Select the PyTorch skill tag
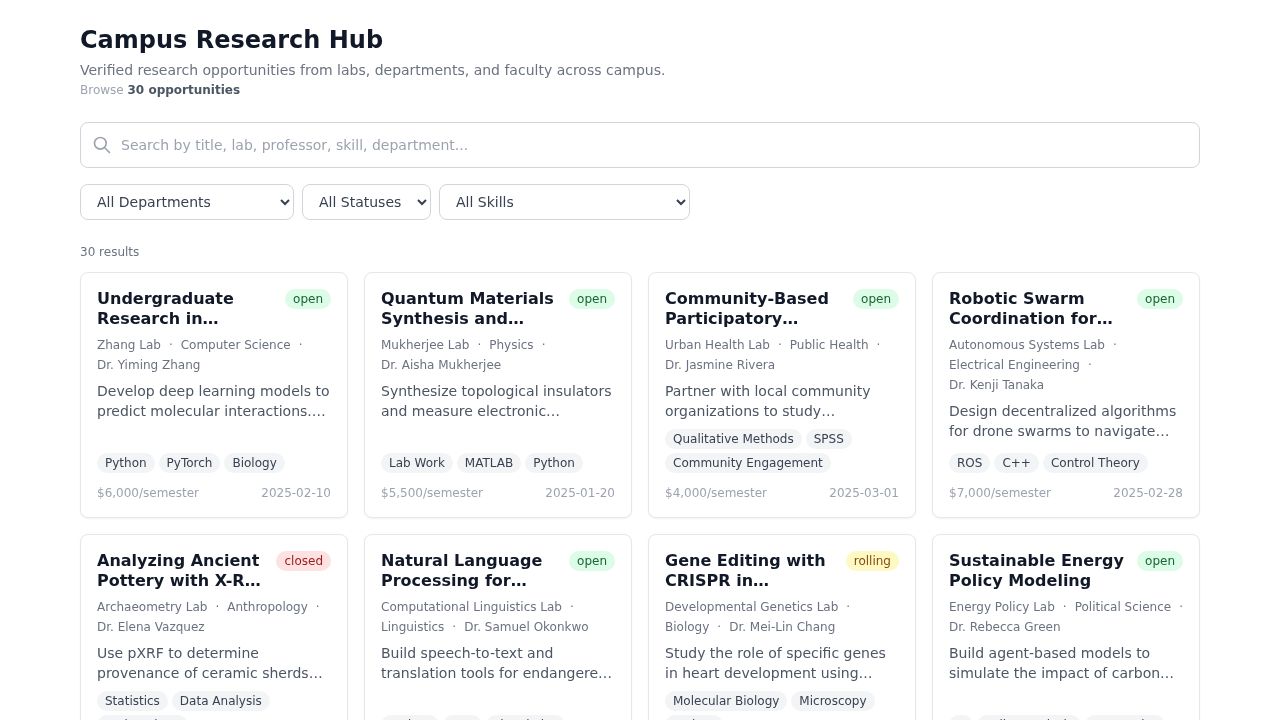Image resolution: width=1280 pixels, height=720 pixels. tap(189, 463)
